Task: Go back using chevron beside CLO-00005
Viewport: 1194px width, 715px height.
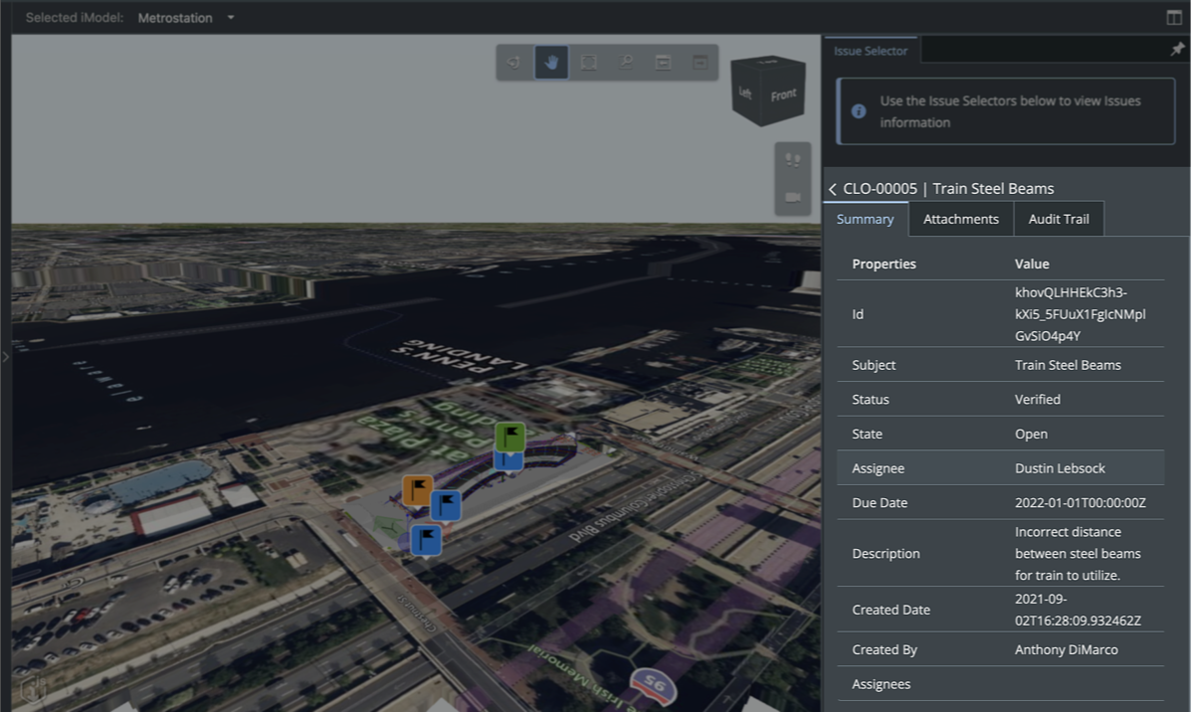Action: pyautogui.click(x=832, y=189)
